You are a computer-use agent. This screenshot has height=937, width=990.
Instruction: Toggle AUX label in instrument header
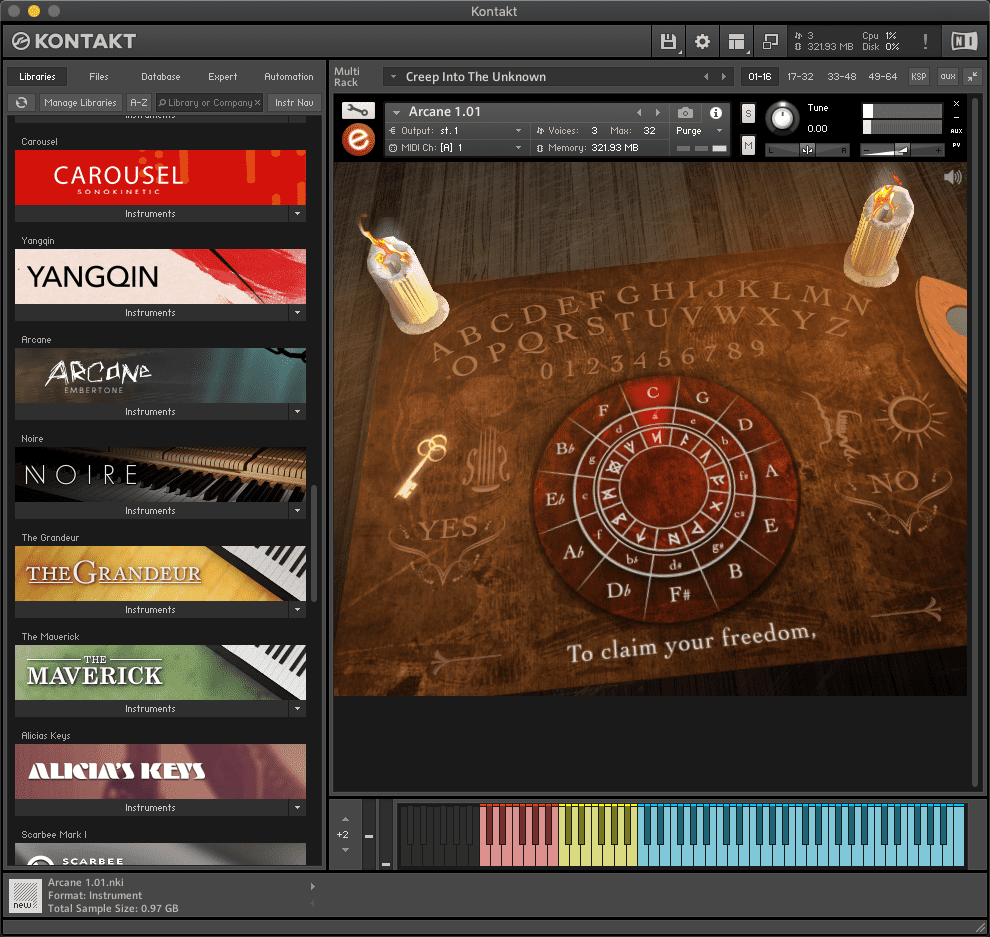956,131
